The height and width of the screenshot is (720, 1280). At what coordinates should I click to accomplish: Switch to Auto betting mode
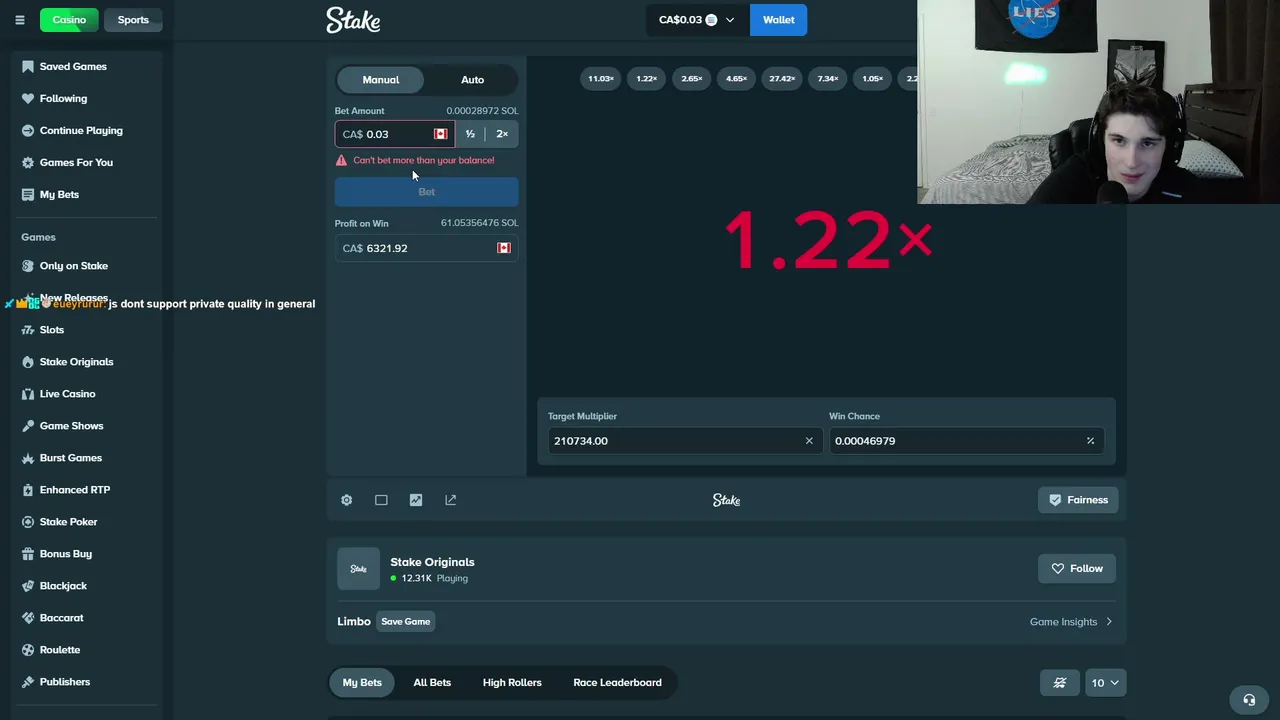tap(472, 80)
